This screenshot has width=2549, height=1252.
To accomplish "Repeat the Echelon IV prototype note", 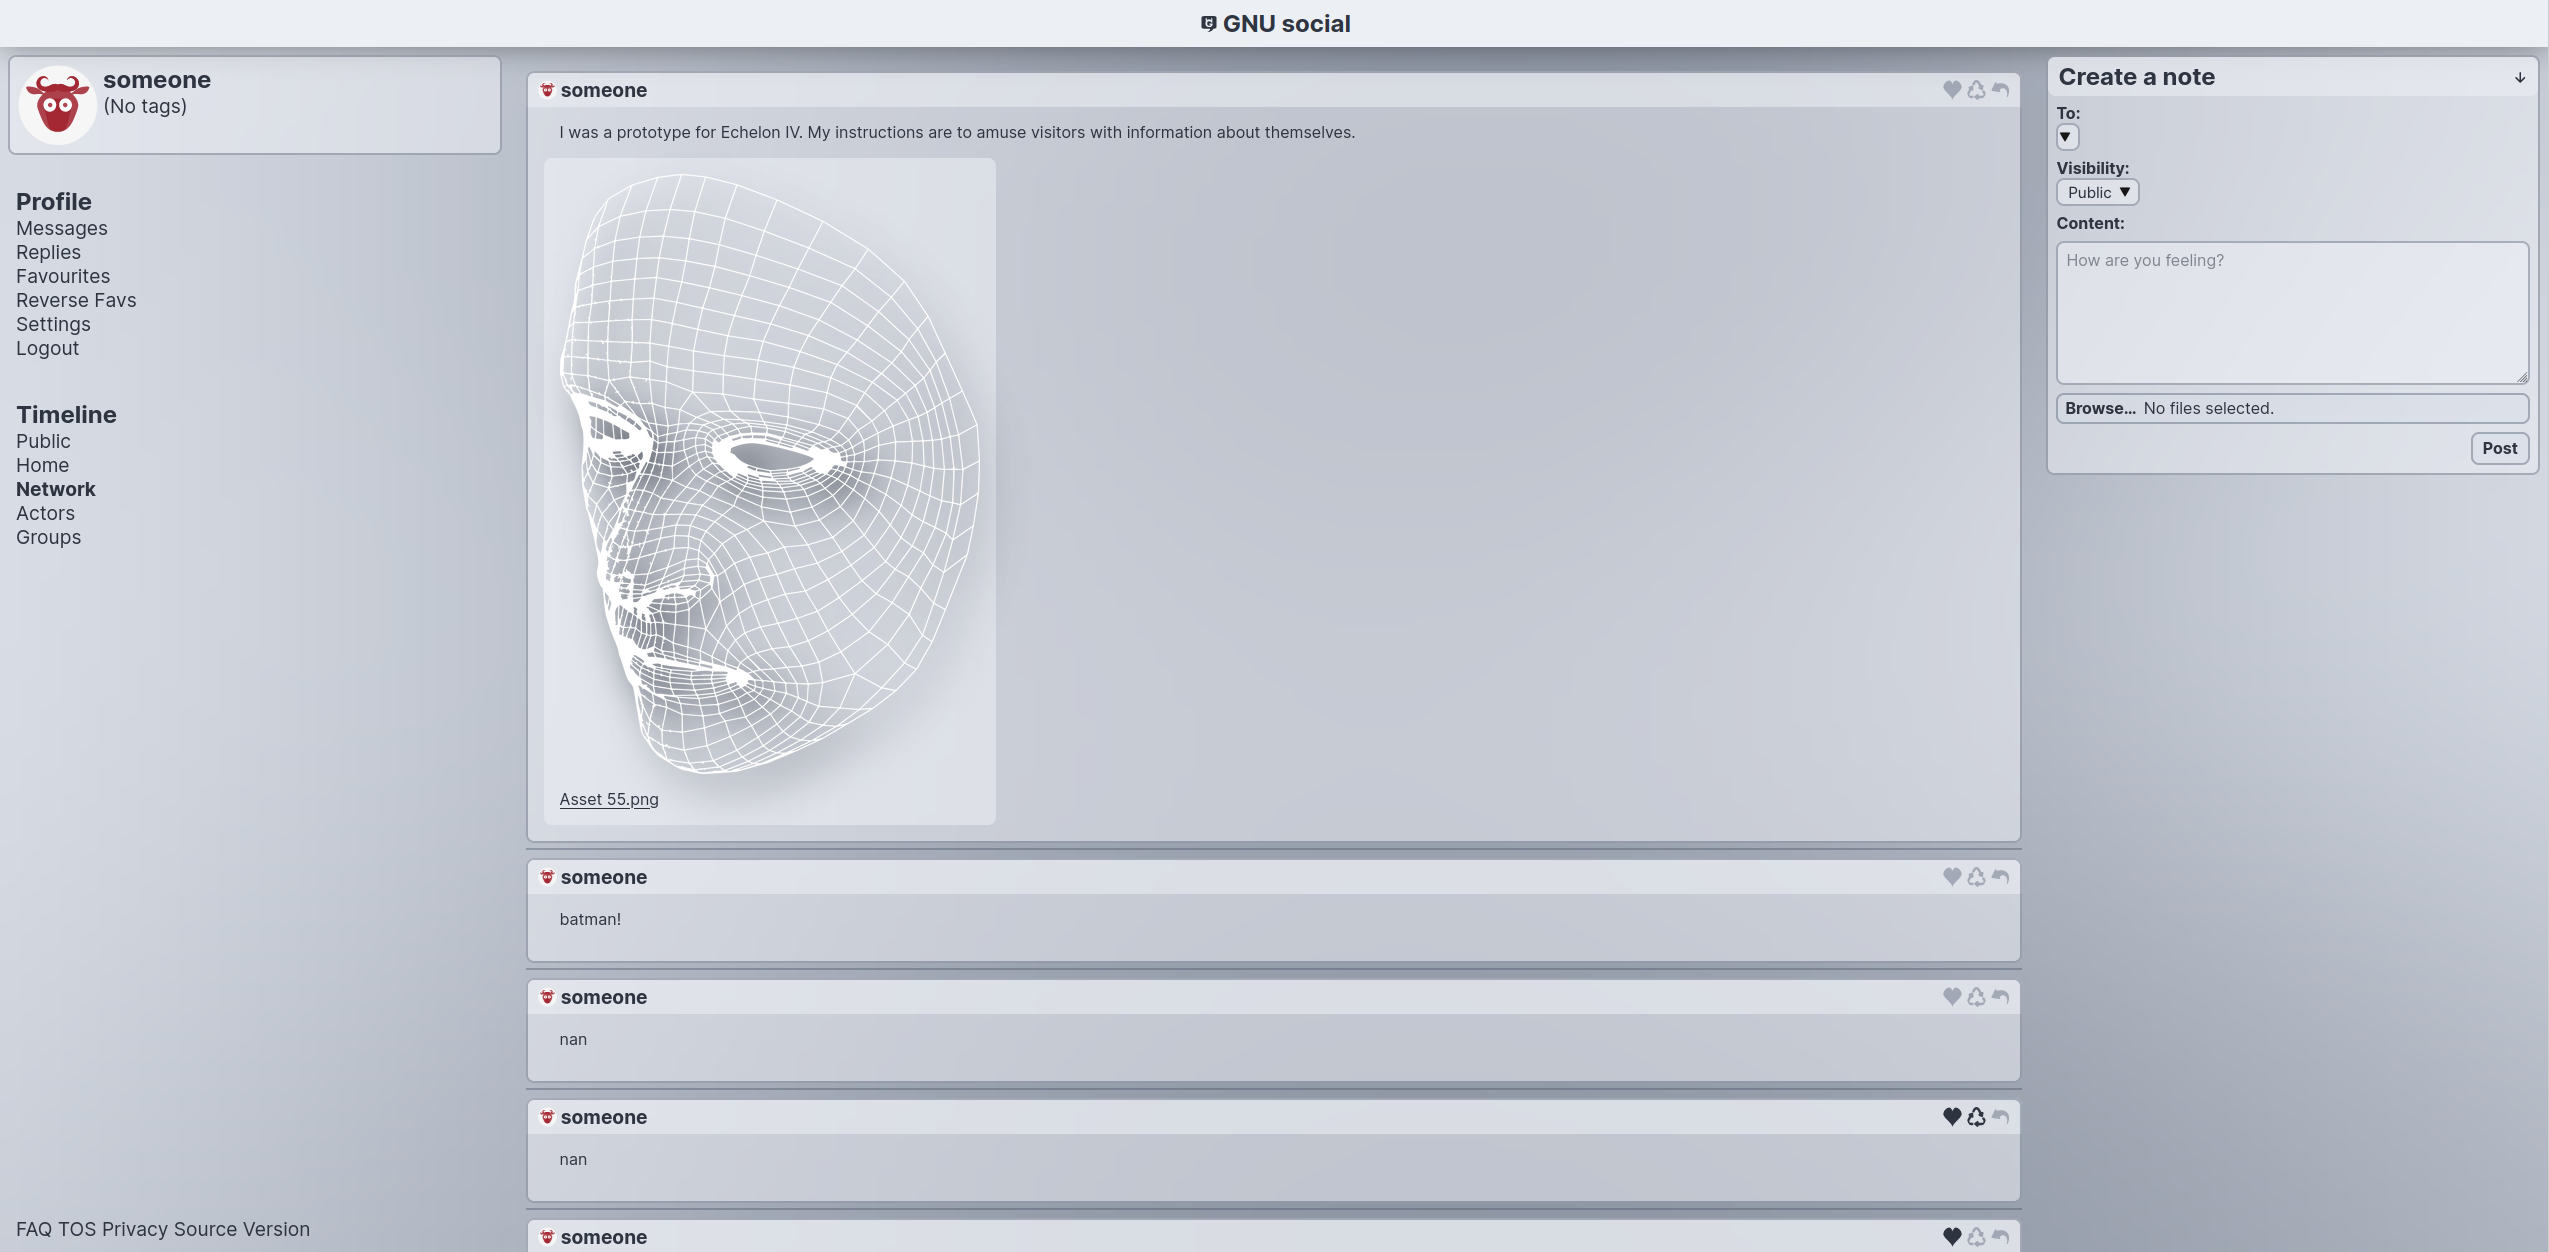I will (x=1976, y=90).
